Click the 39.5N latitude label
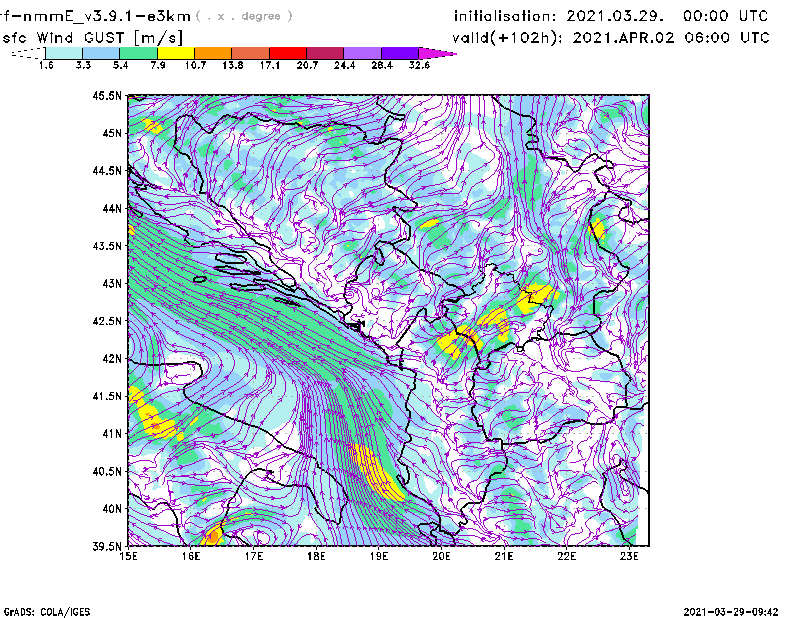 pos(107,546)
